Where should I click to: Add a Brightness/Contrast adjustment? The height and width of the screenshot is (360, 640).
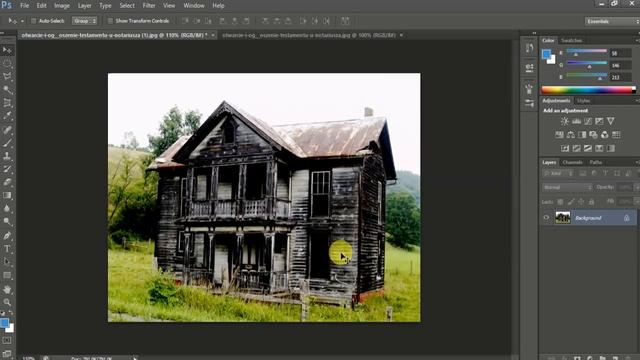click(x=564, y=121)
